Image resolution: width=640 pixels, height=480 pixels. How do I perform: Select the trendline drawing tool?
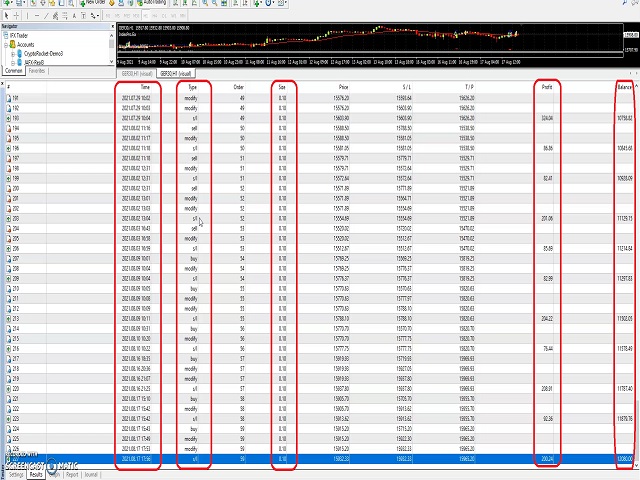click(46, 16)
